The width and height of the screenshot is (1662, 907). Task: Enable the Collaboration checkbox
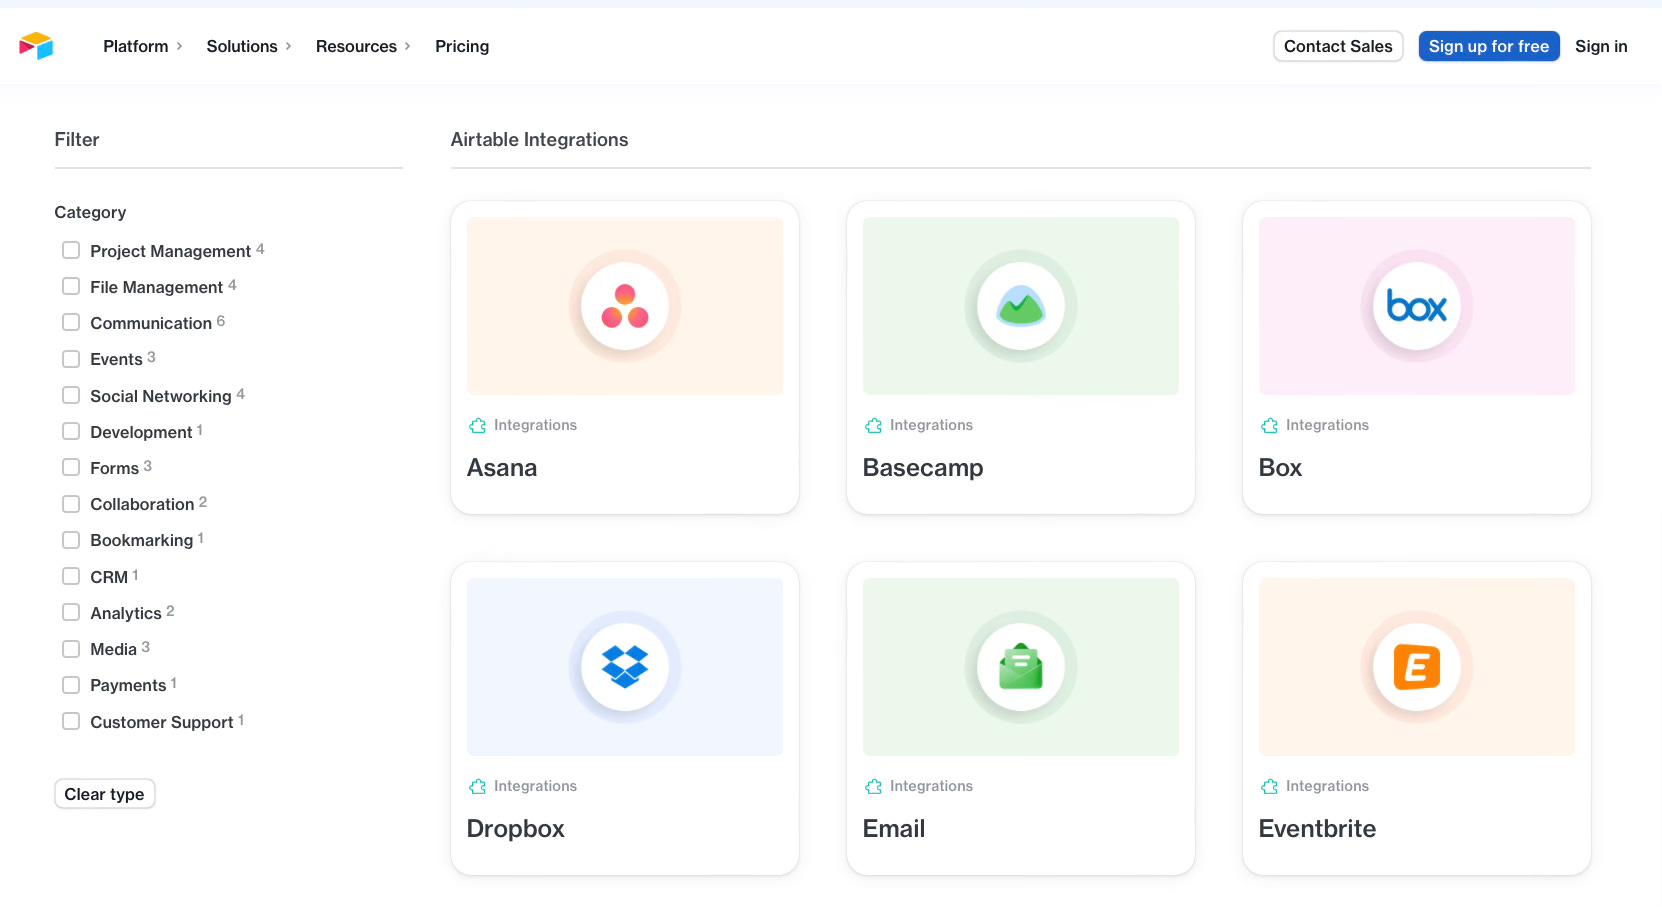[71, 503]
